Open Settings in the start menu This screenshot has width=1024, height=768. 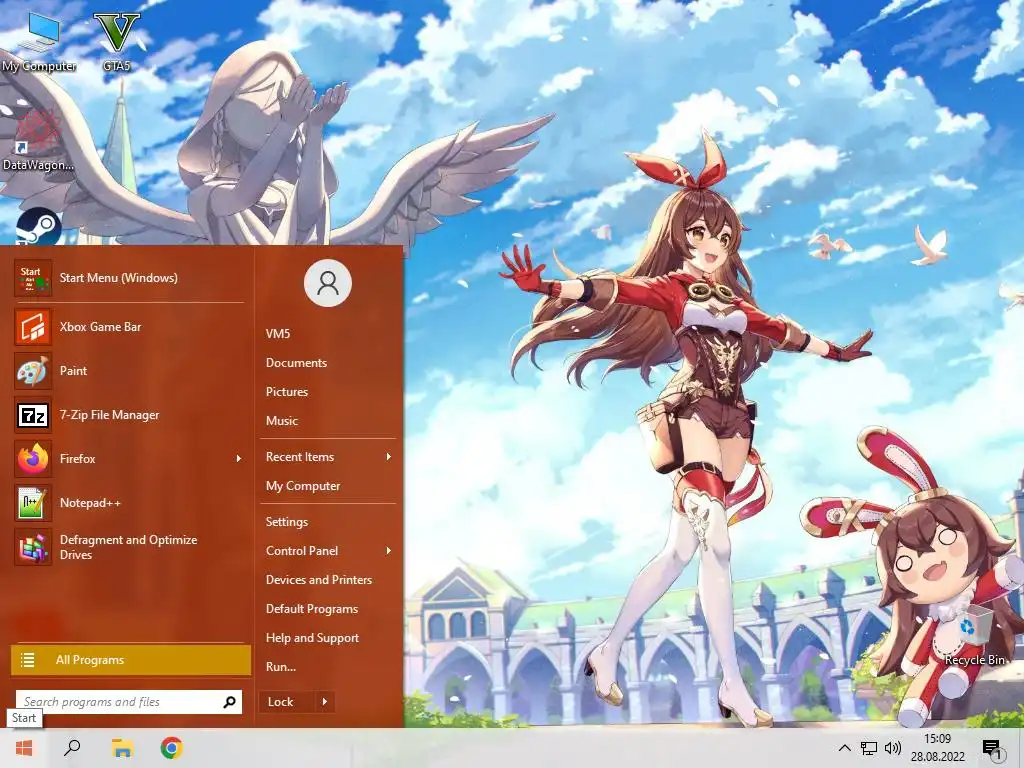[x=287, y=522]
